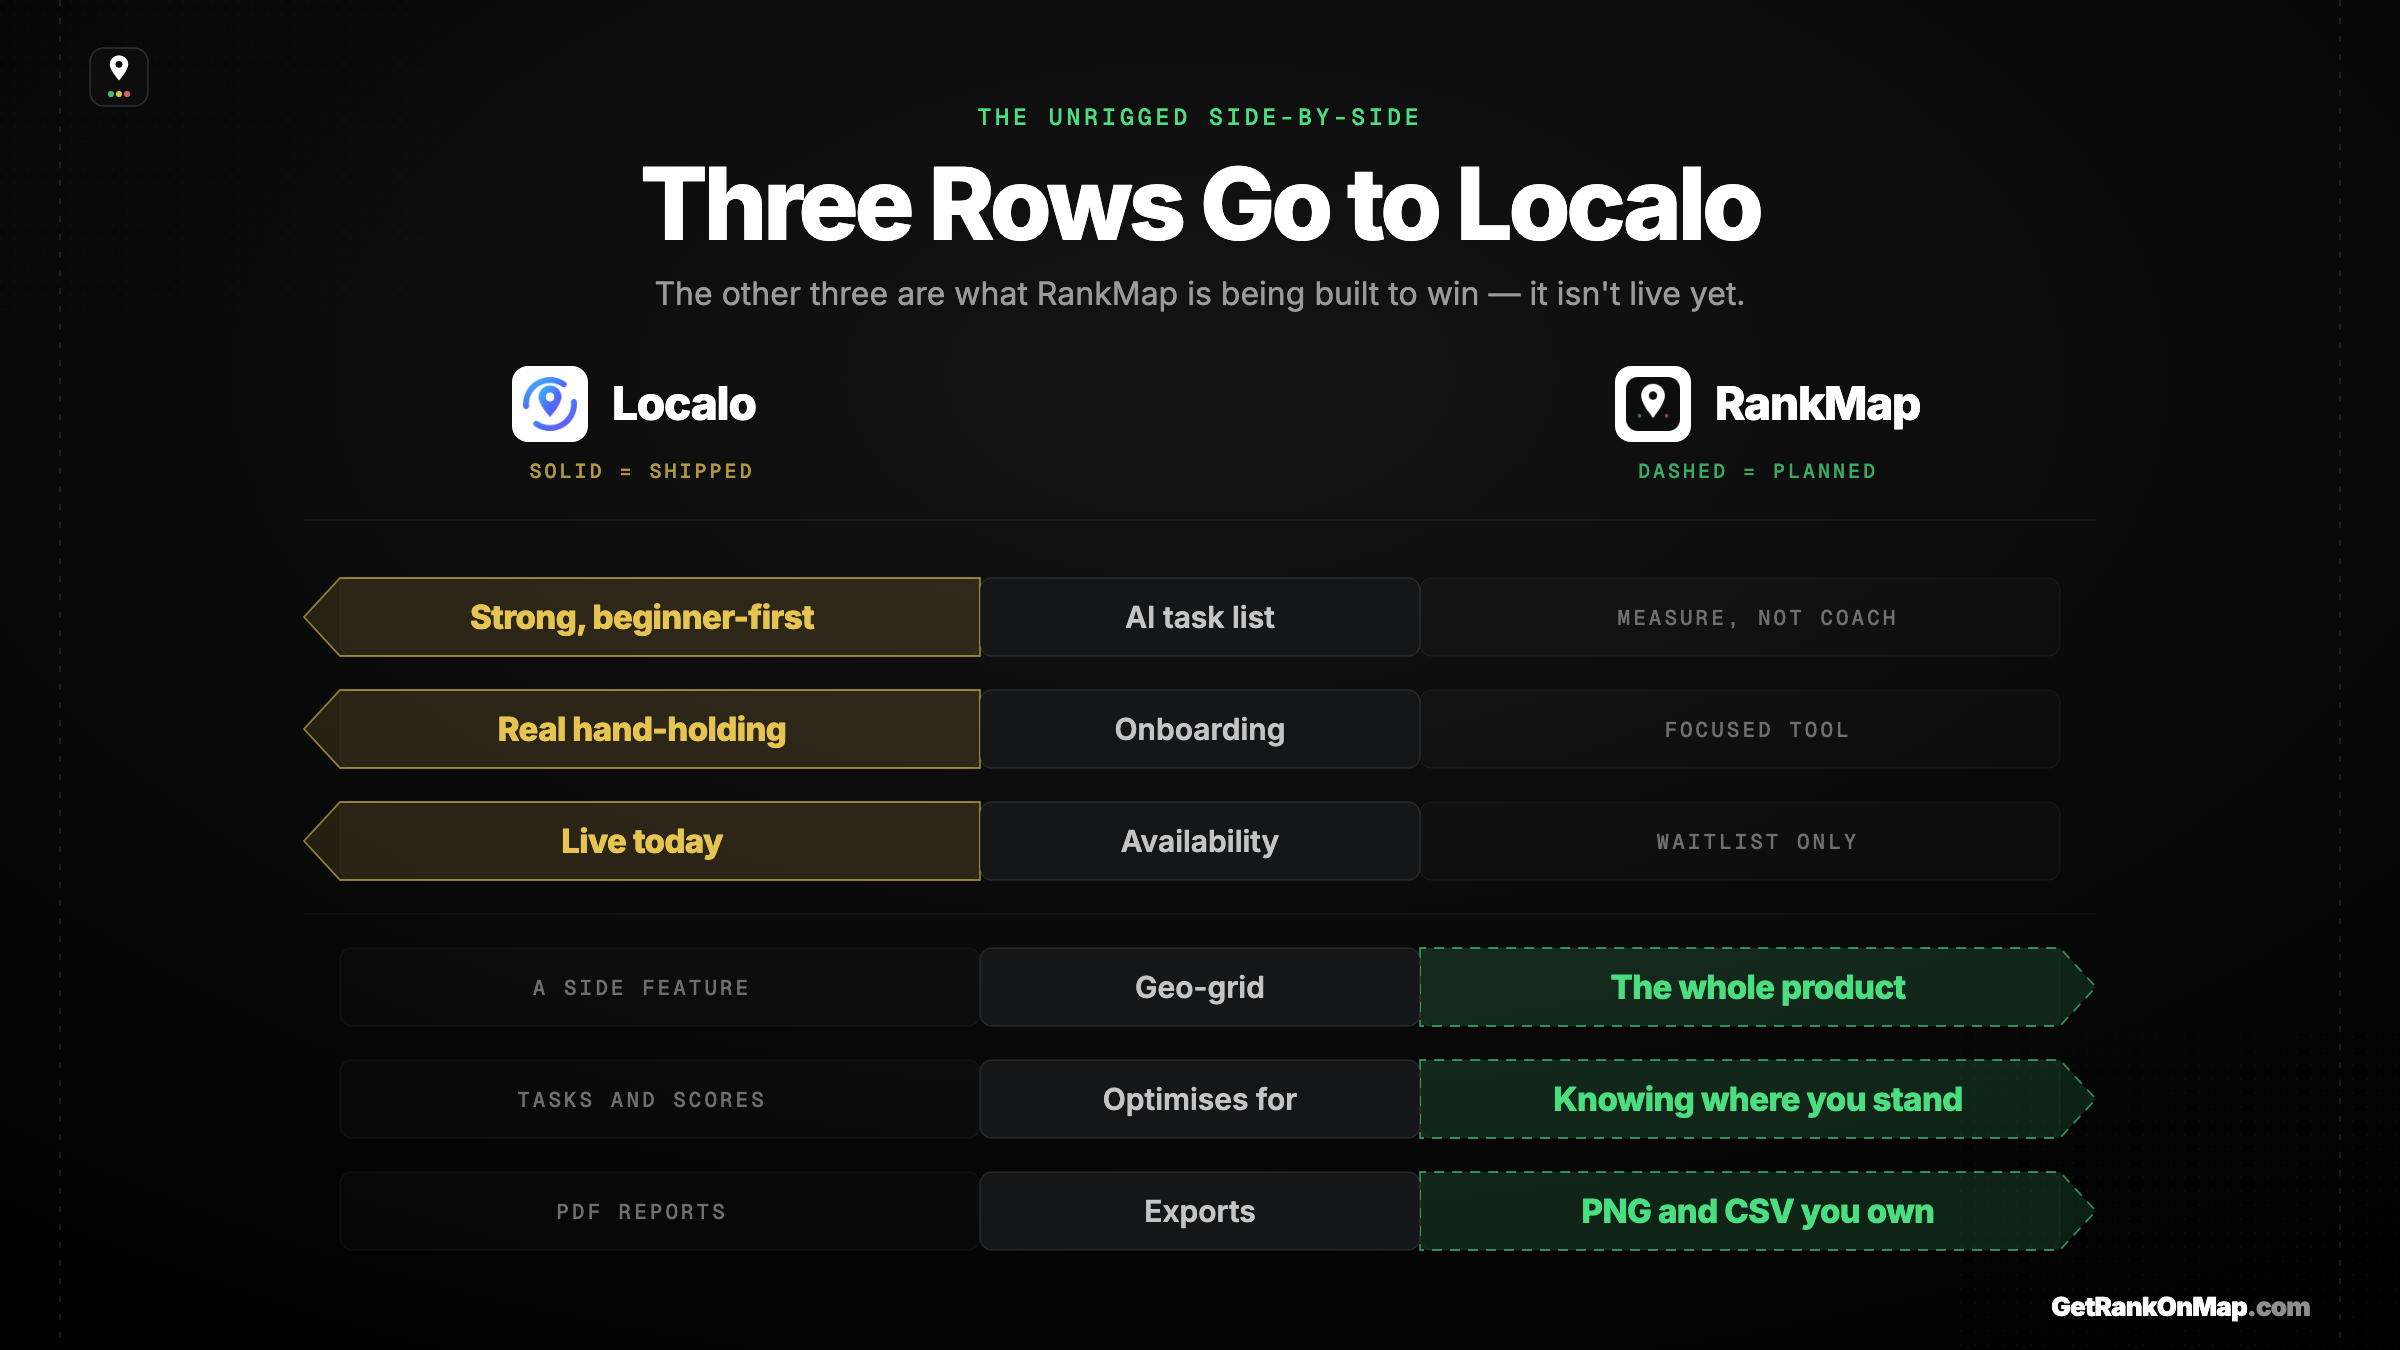
Task: Click the 'A SIDE FEATURE' cell
Action: tap(659, 987)
